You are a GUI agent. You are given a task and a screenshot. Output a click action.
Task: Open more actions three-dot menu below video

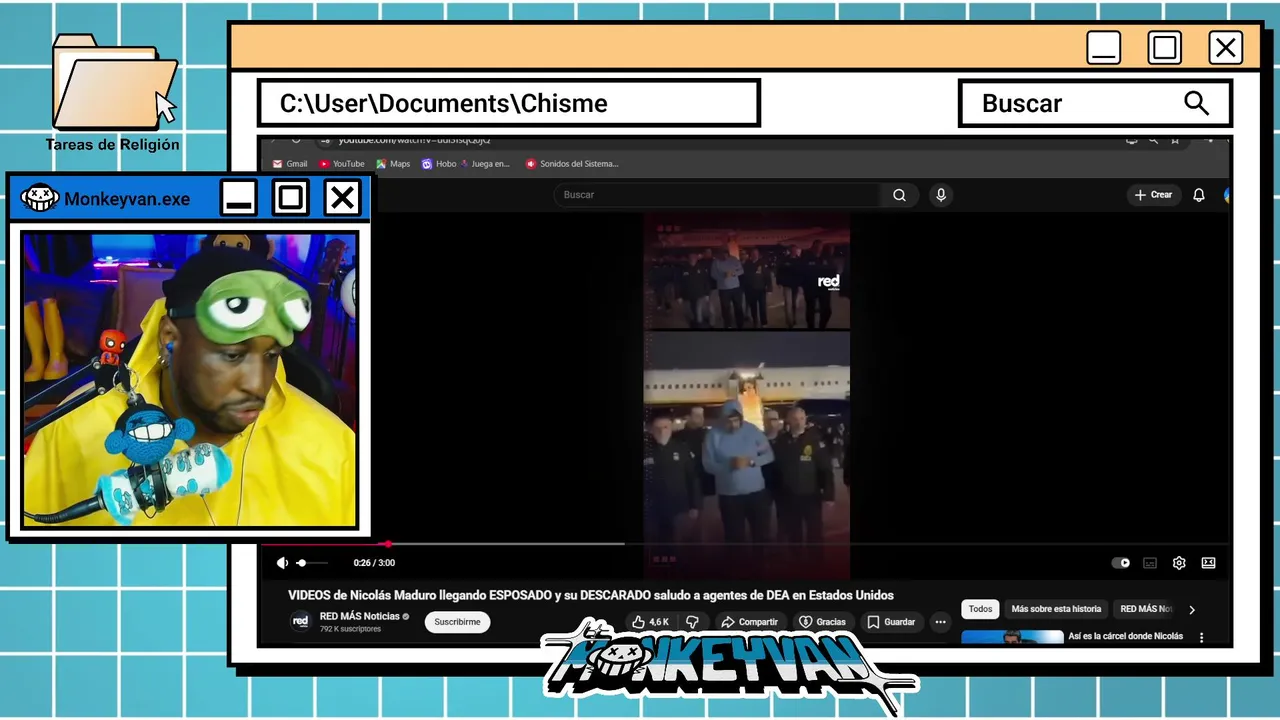point(940,622)
